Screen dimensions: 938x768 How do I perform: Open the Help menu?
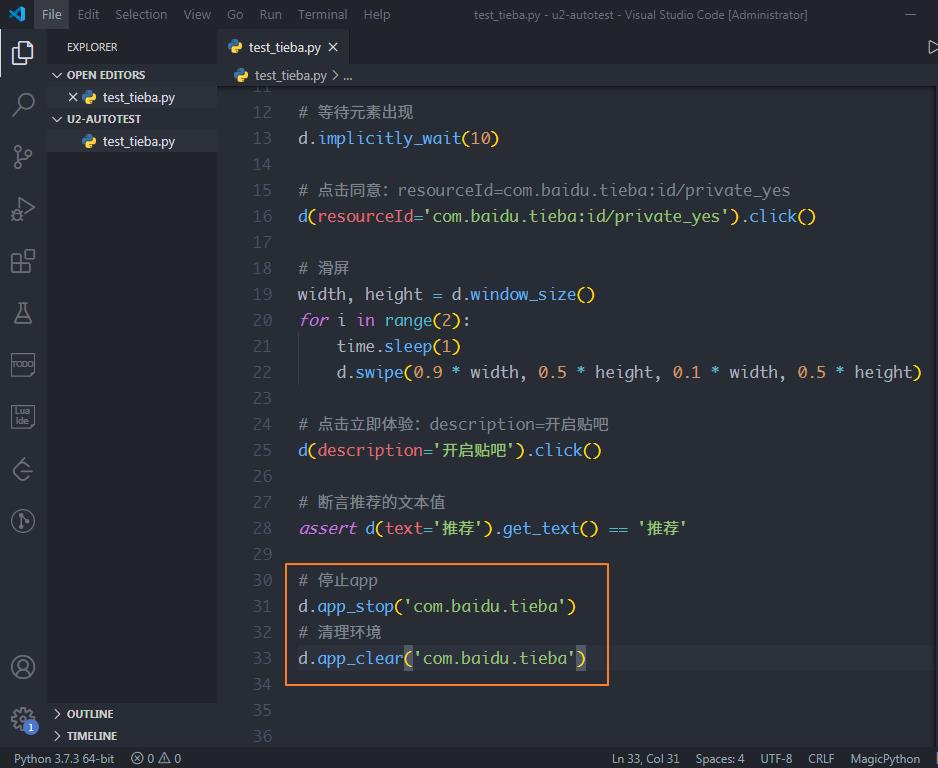(x=377, y=14)
